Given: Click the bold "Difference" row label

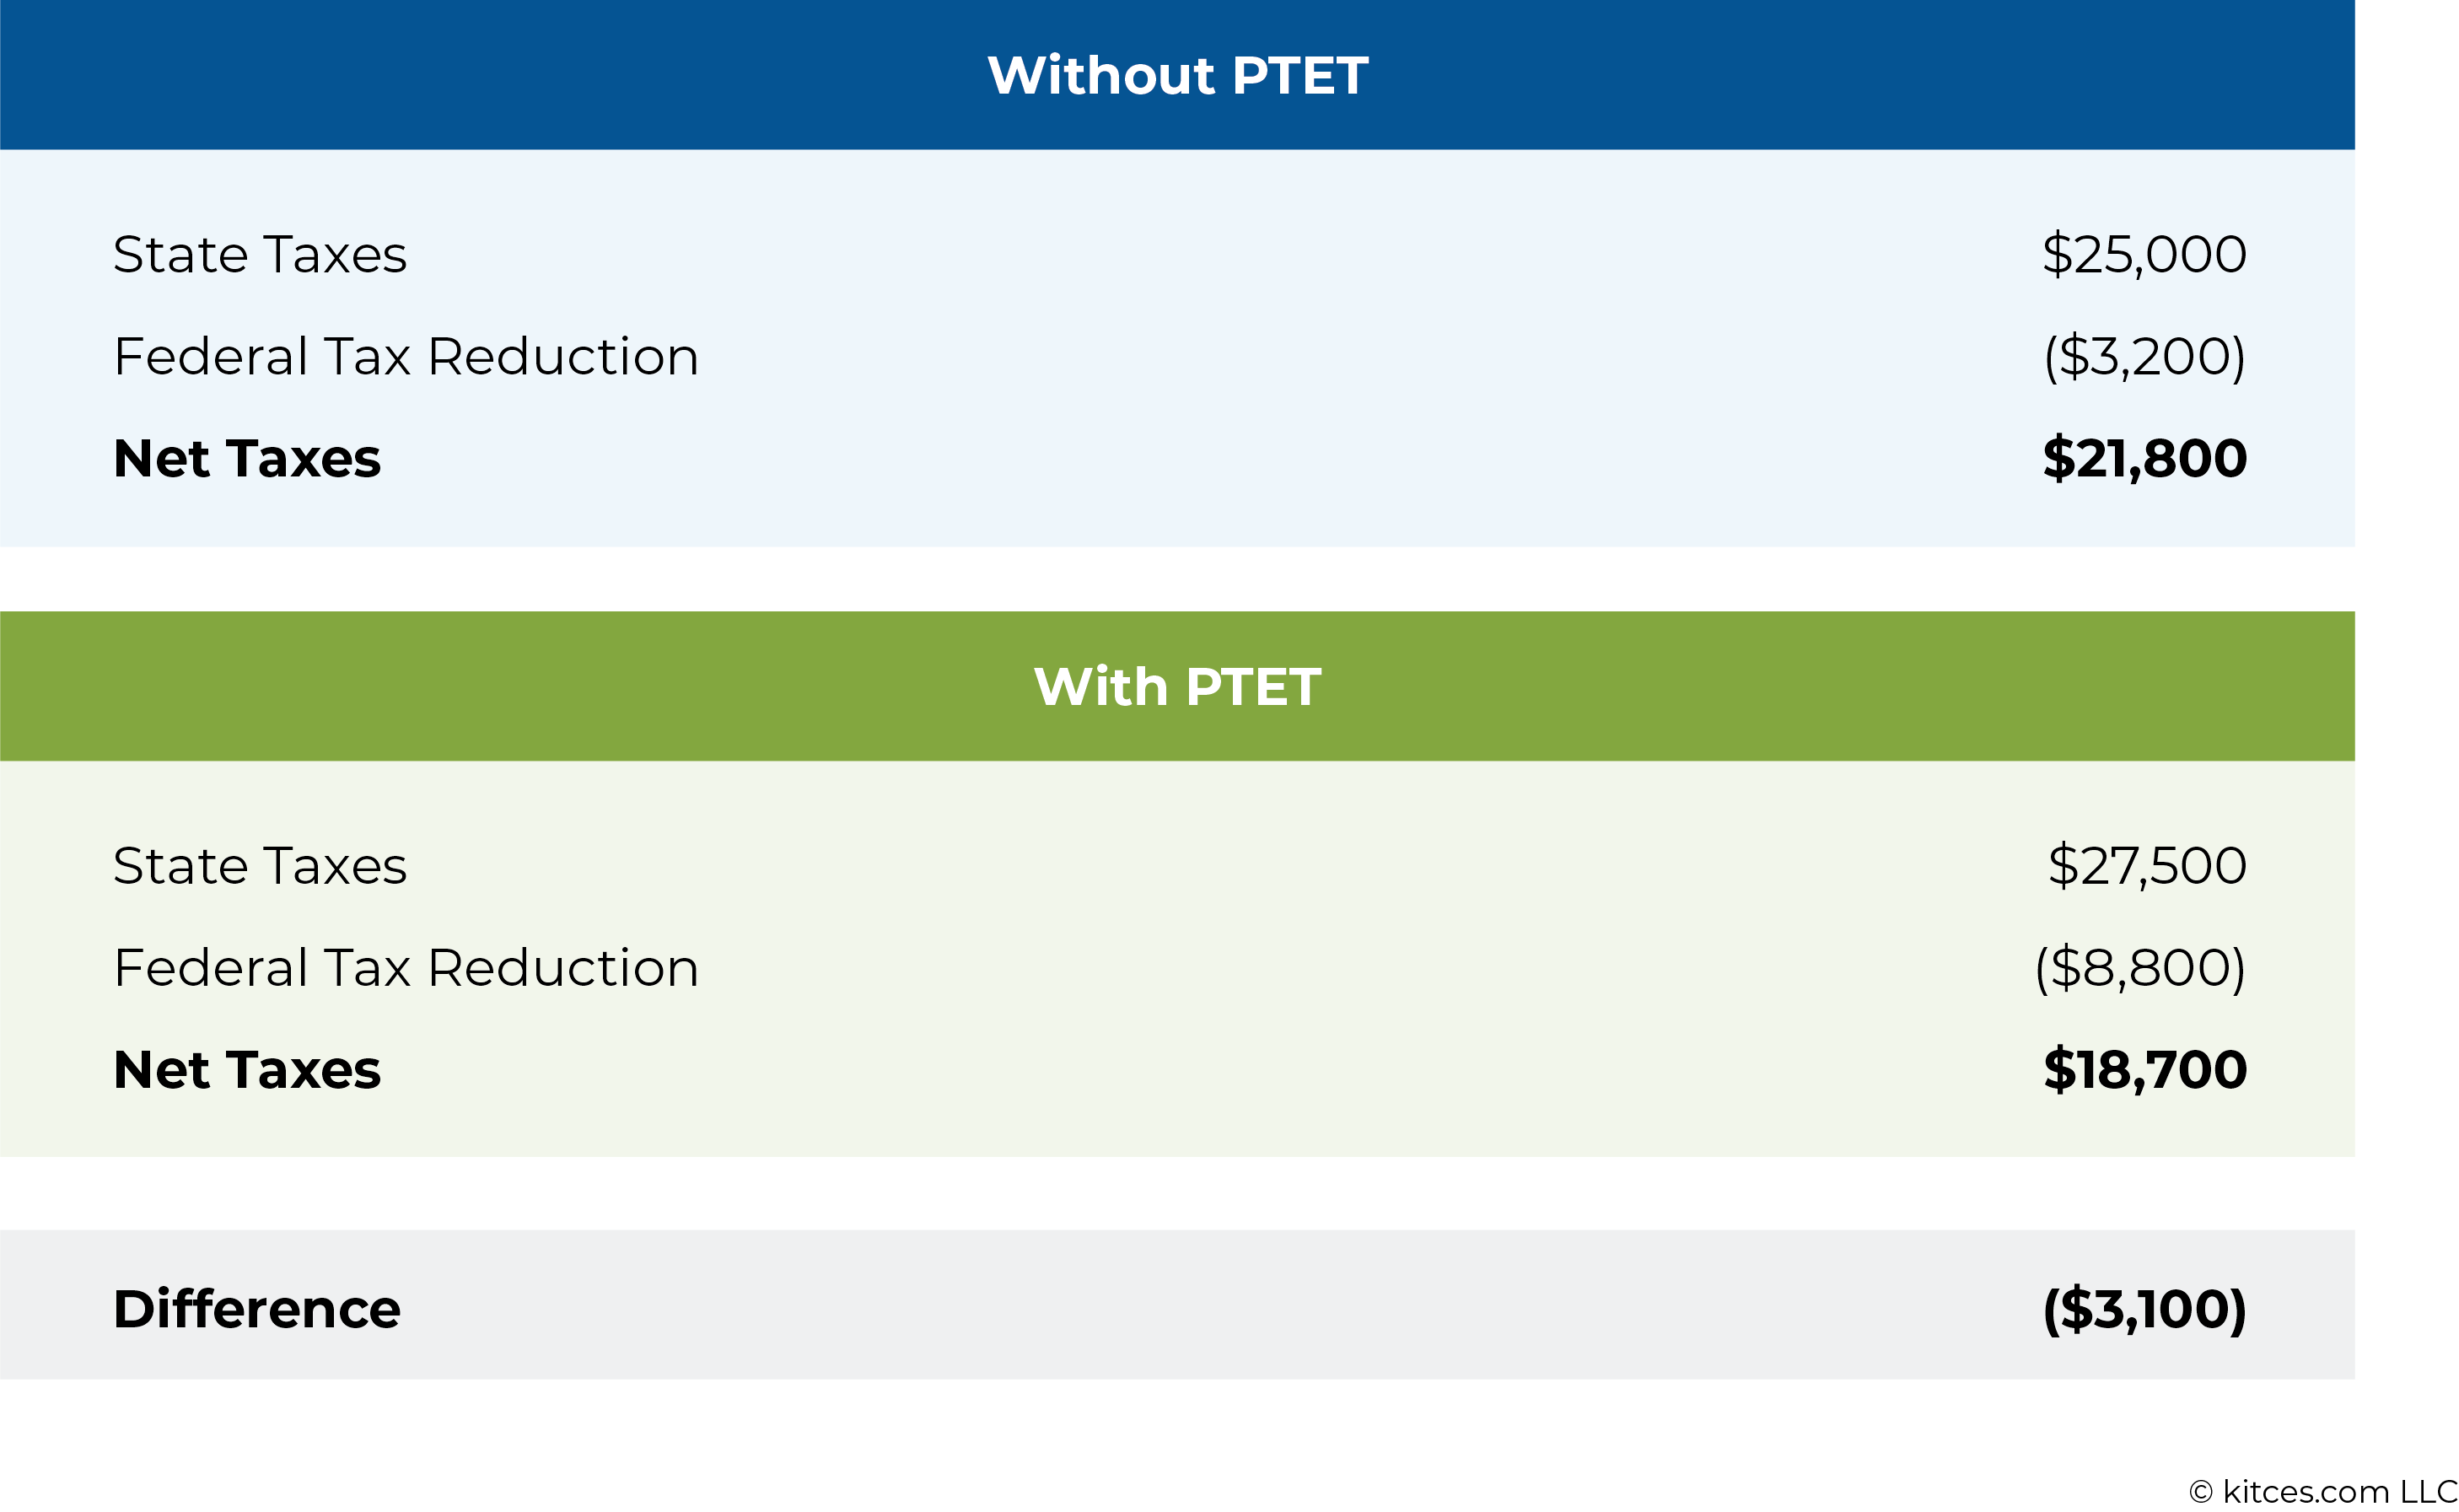Looking at the screenshot, I should click(257, 1309).
